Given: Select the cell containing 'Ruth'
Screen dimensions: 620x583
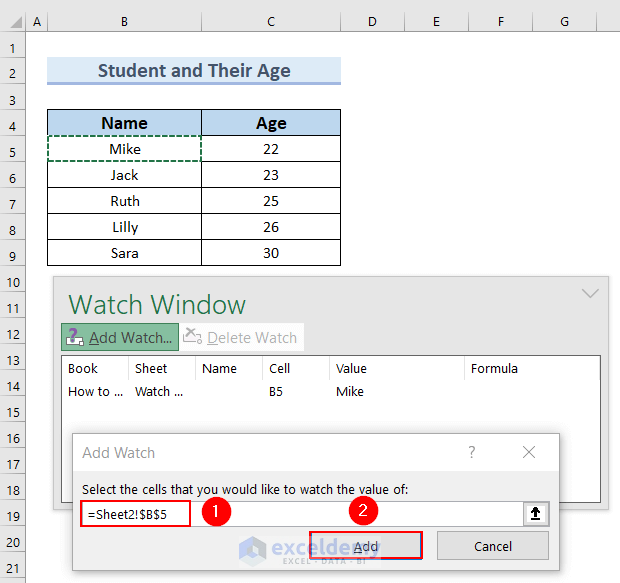Looking at the screenshot, I should [x=124, y=201].
